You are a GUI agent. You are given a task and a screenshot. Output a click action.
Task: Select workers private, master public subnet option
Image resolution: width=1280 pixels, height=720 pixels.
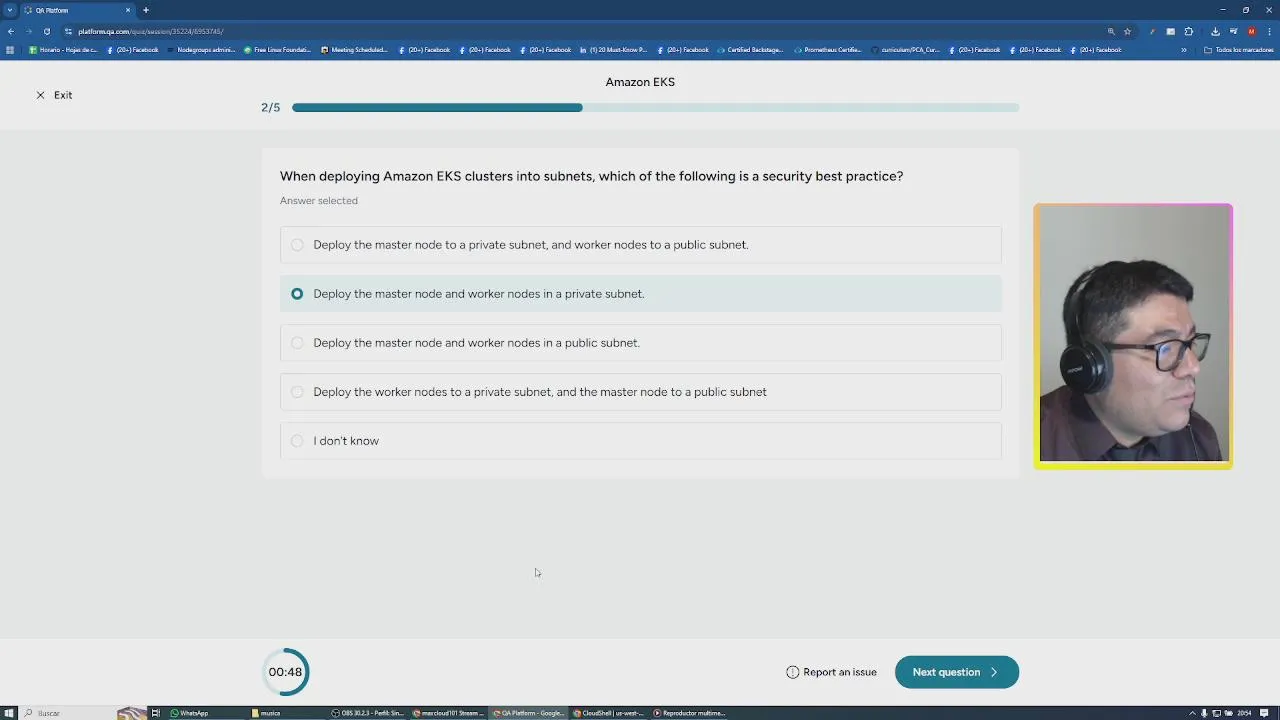641,392
